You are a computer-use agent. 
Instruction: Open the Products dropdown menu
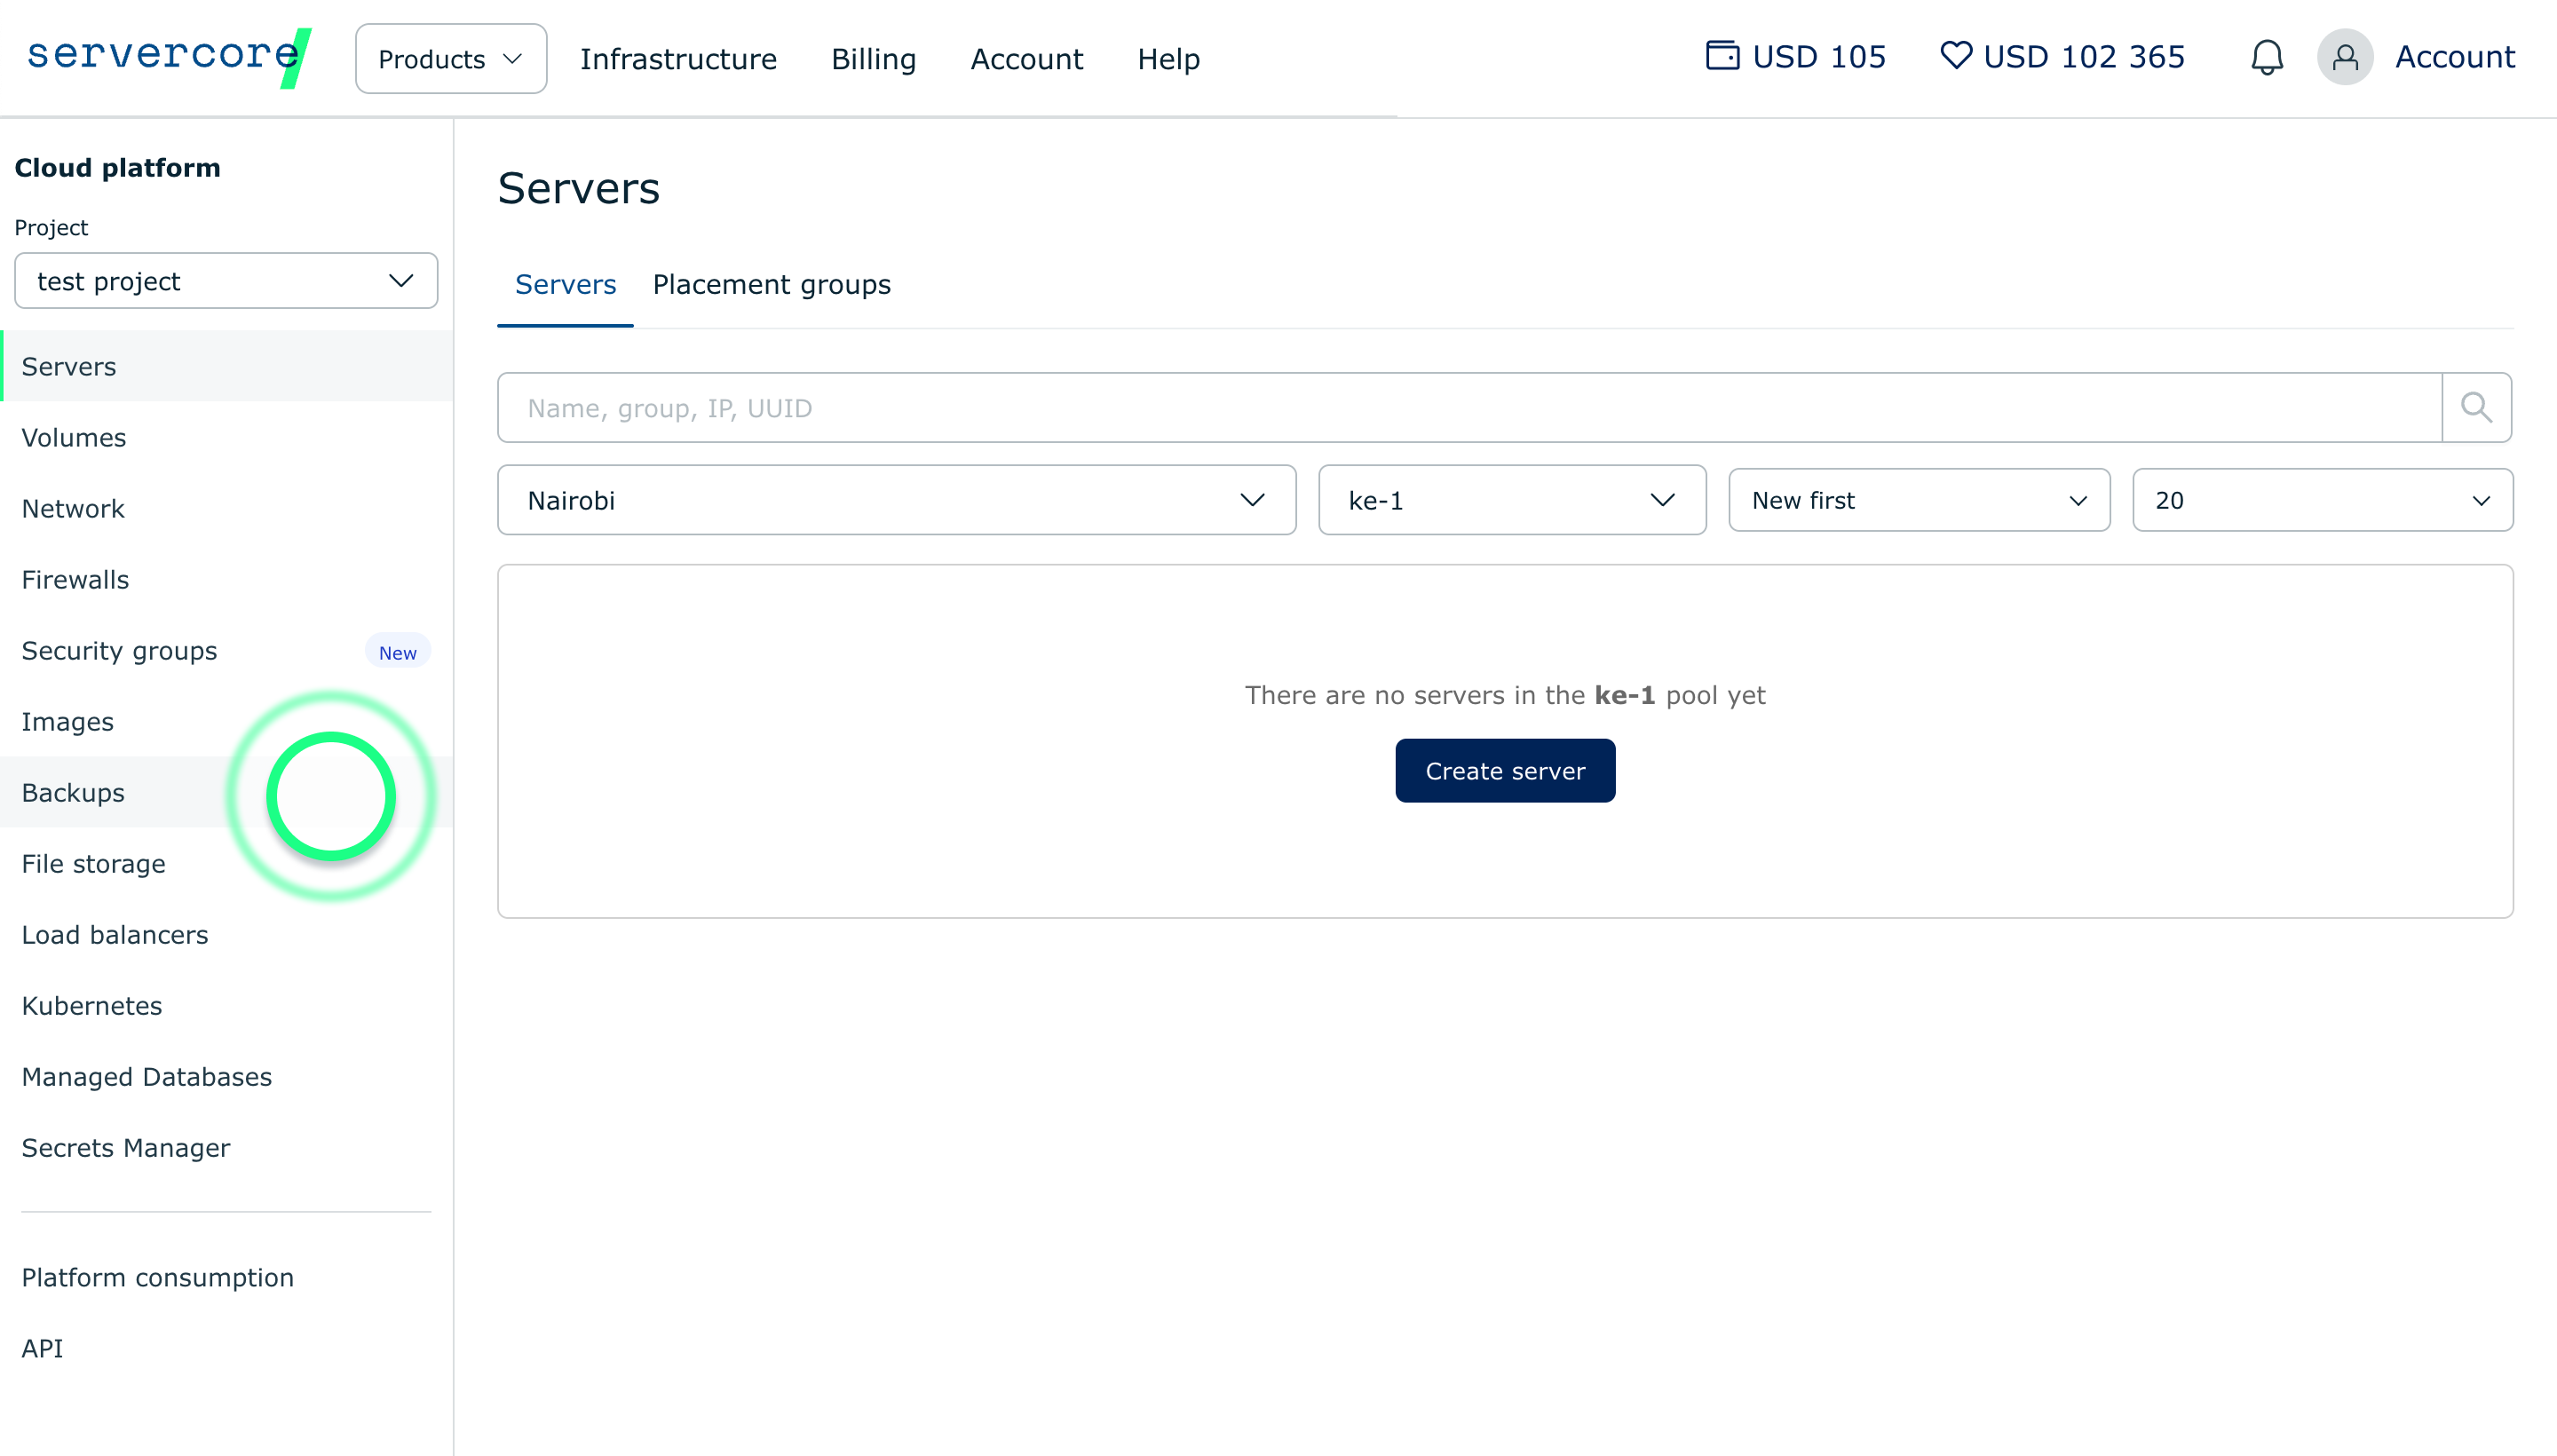click(x=450, y=59)
